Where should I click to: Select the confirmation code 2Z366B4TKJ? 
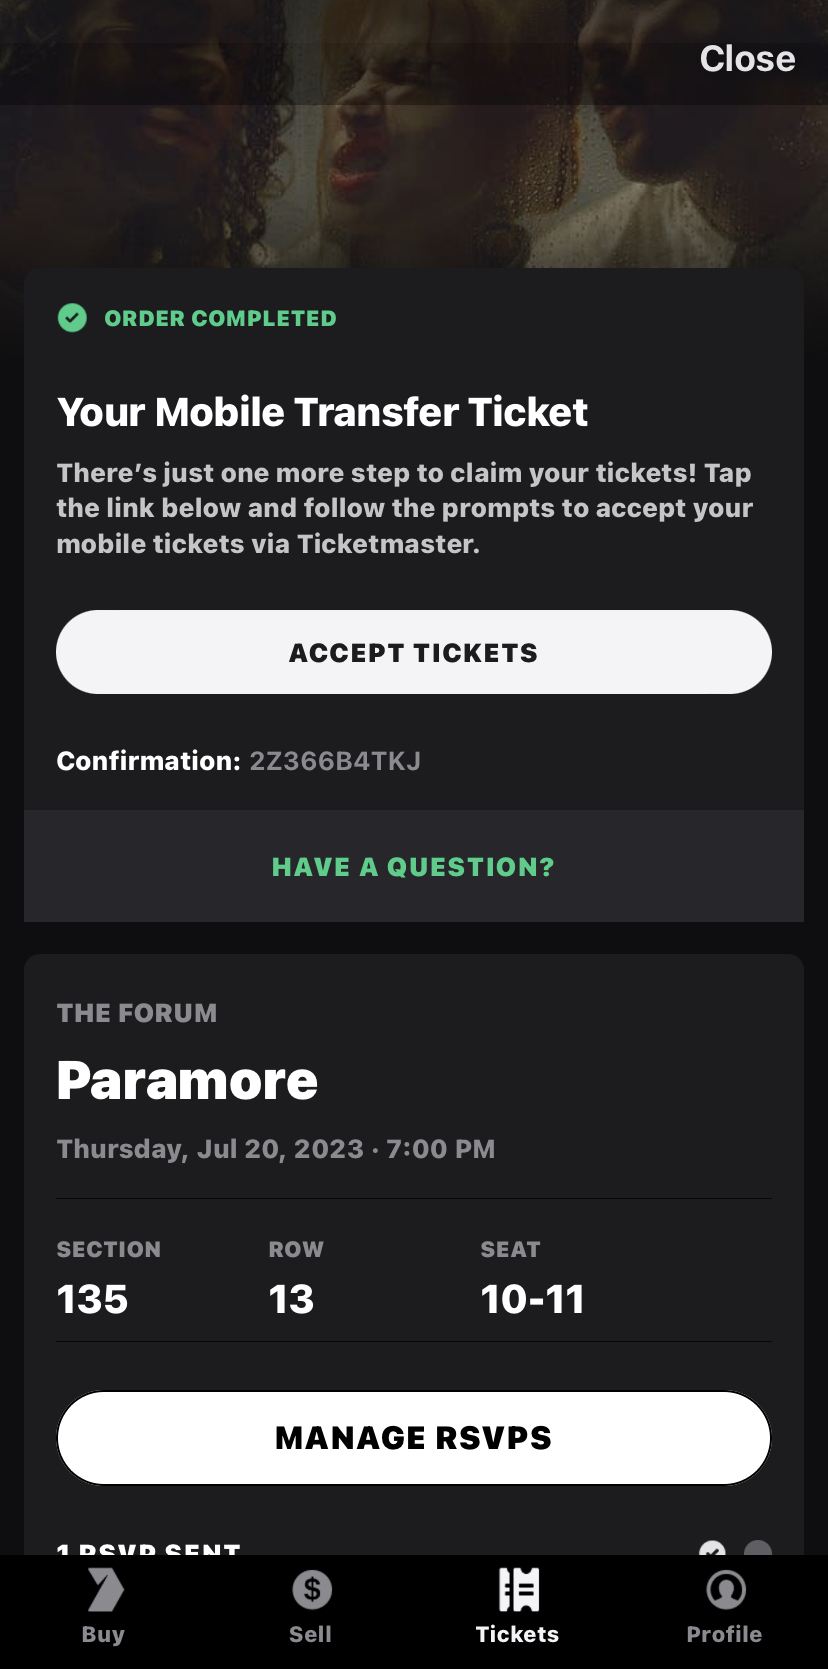[x=335, y=761]
